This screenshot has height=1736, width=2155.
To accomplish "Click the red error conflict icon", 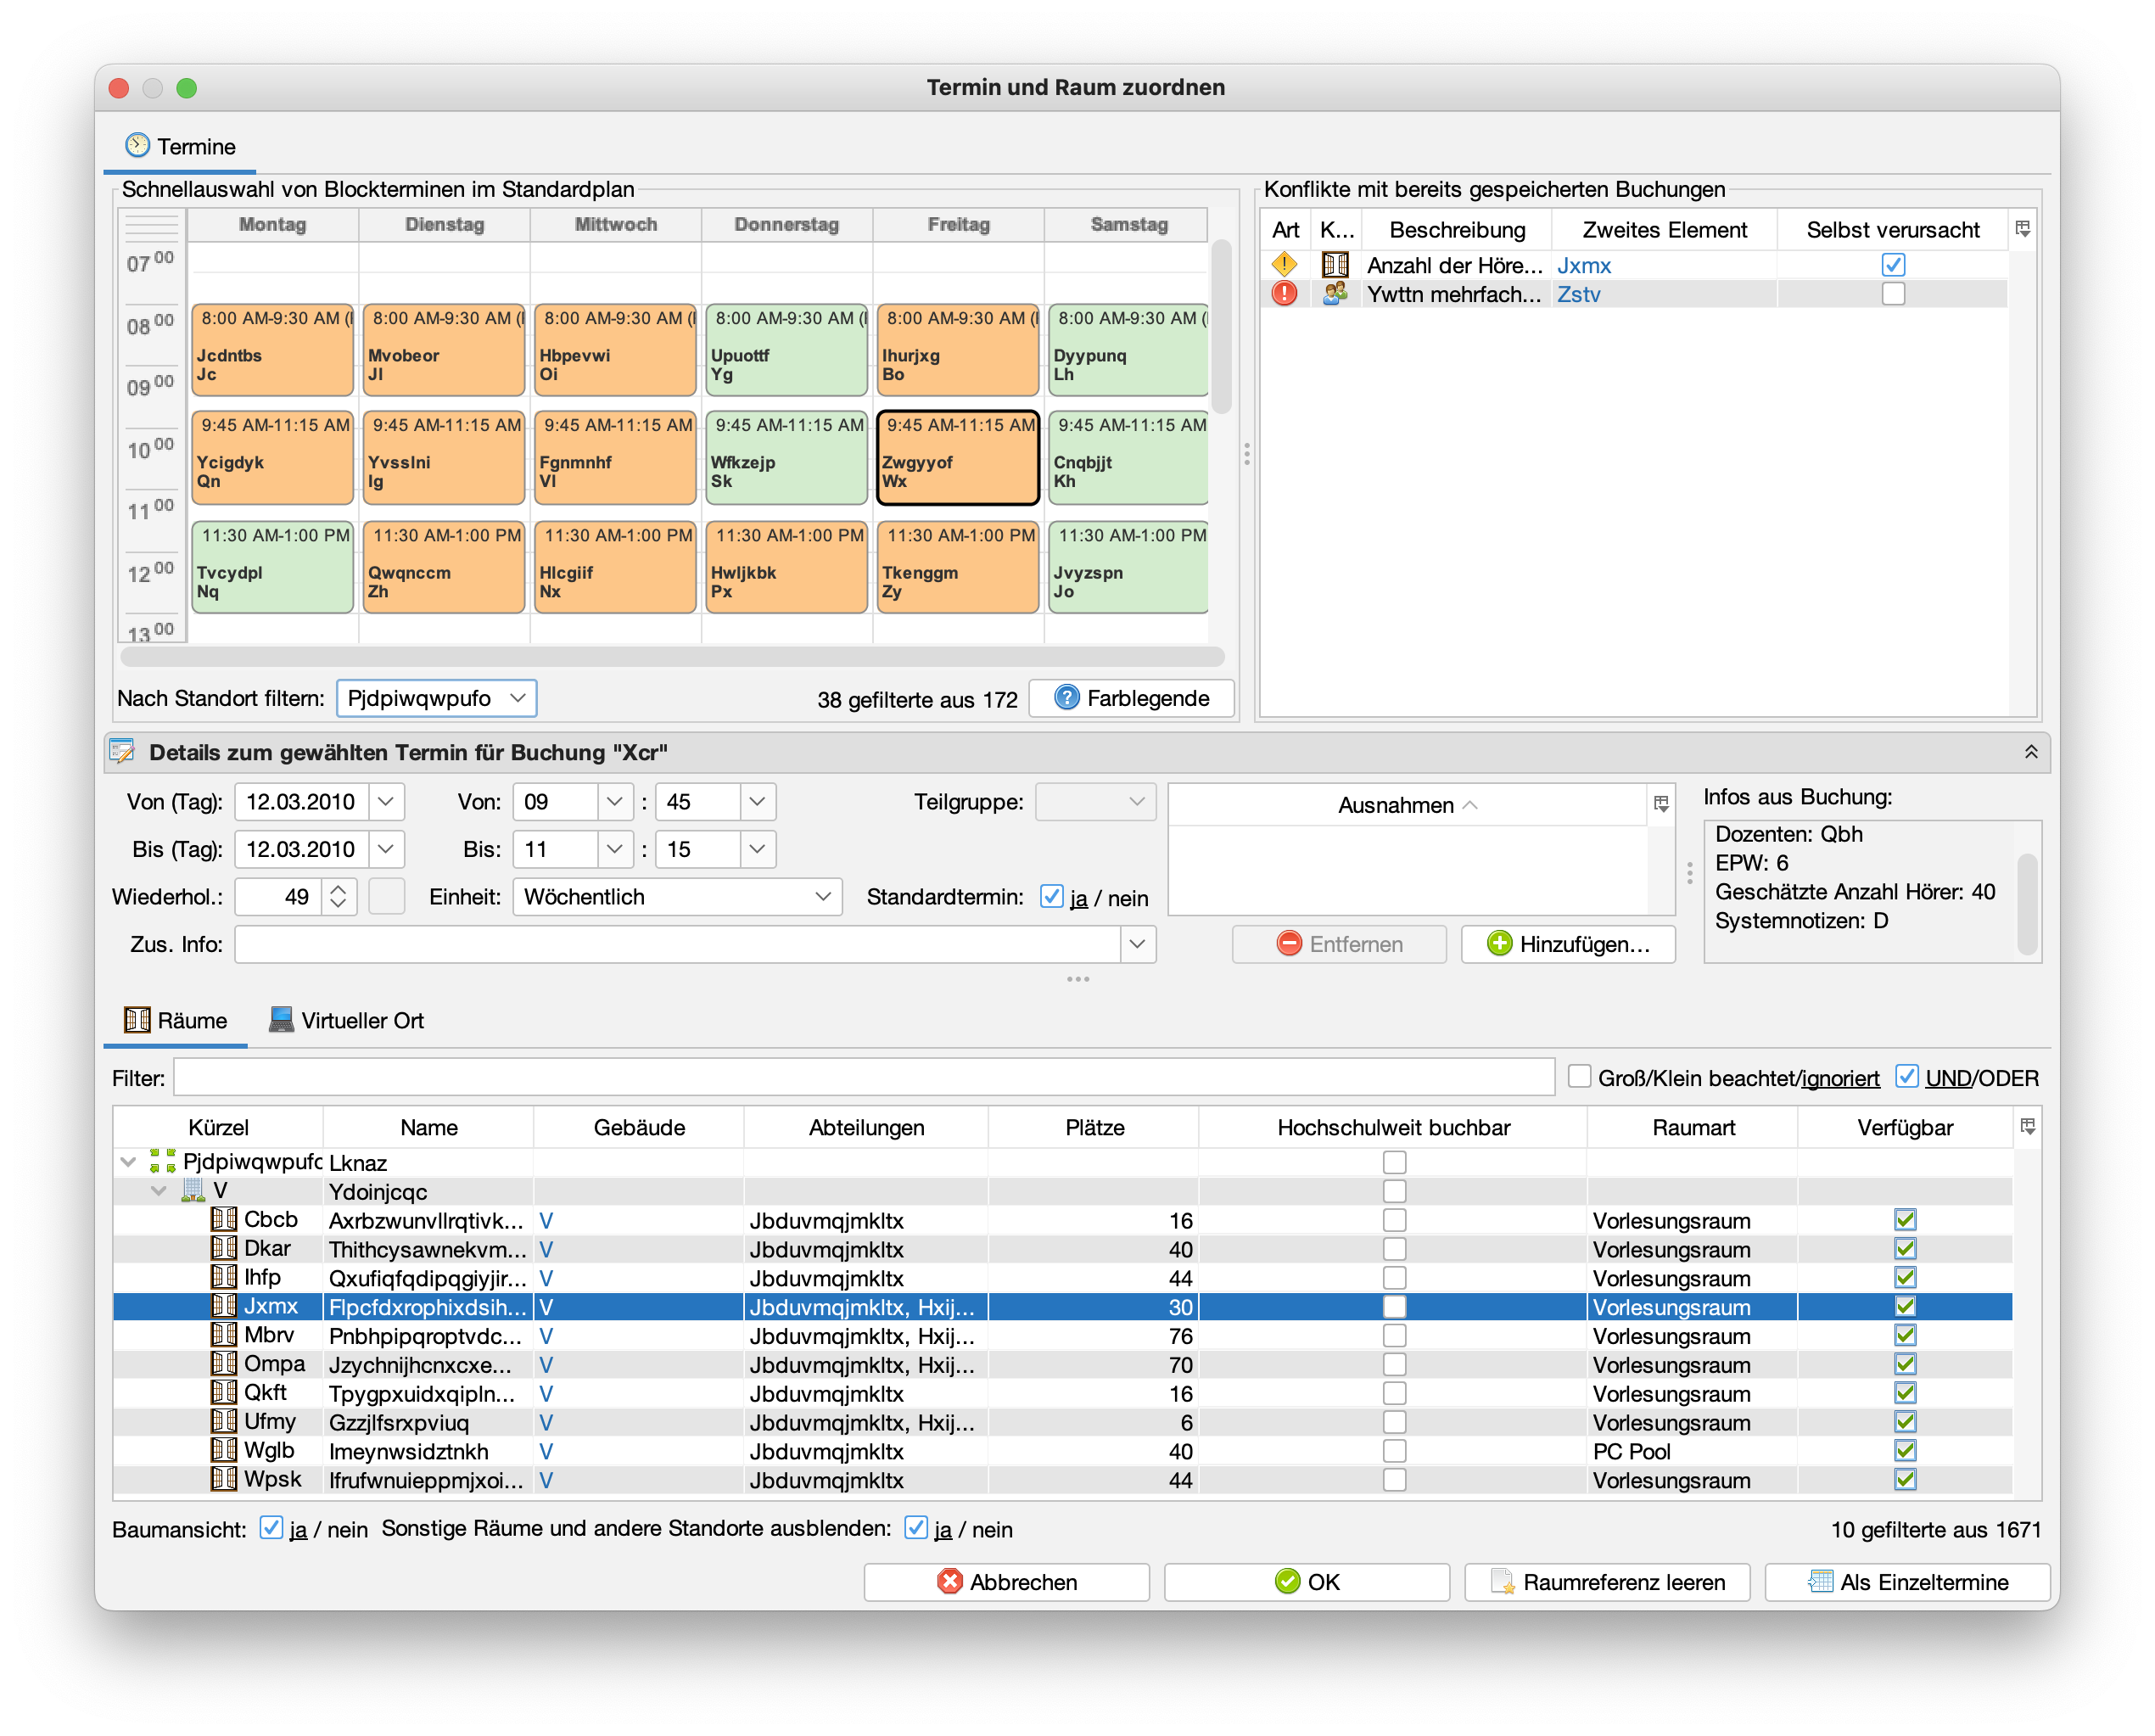I will point(1284,294).
